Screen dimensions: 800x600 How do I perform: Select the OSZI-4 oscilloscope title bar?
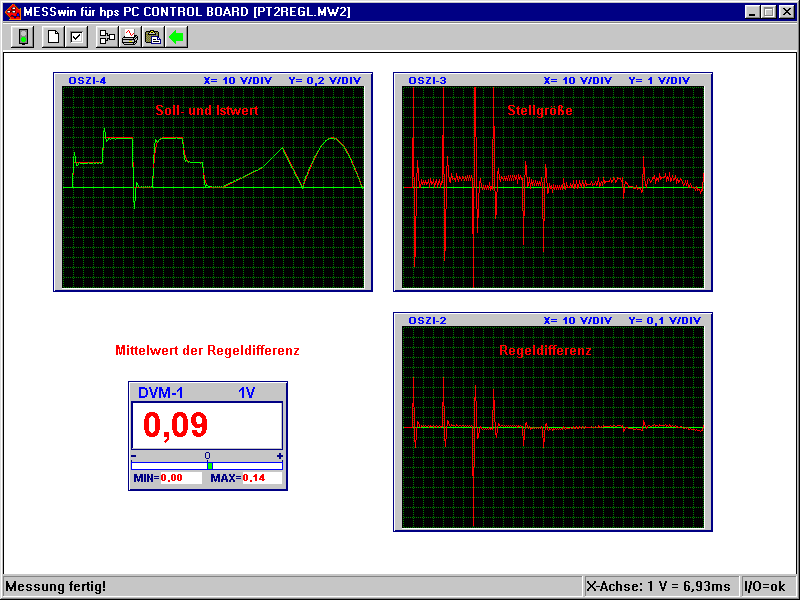213,80
